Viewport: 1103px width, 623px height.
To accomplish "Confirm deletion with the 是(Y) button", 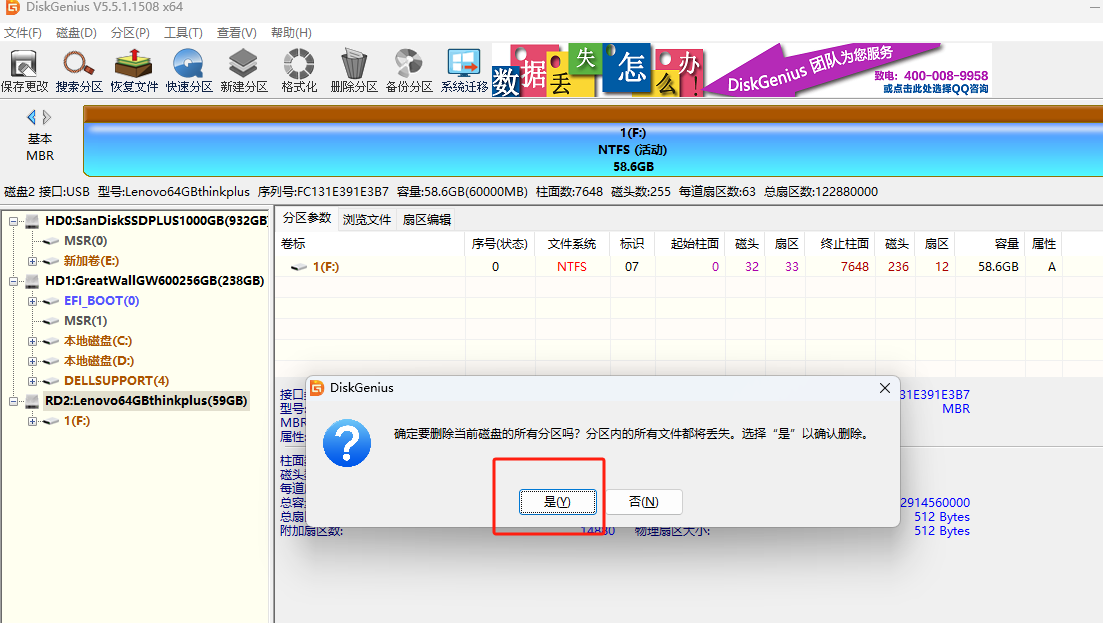I will 557,502.
